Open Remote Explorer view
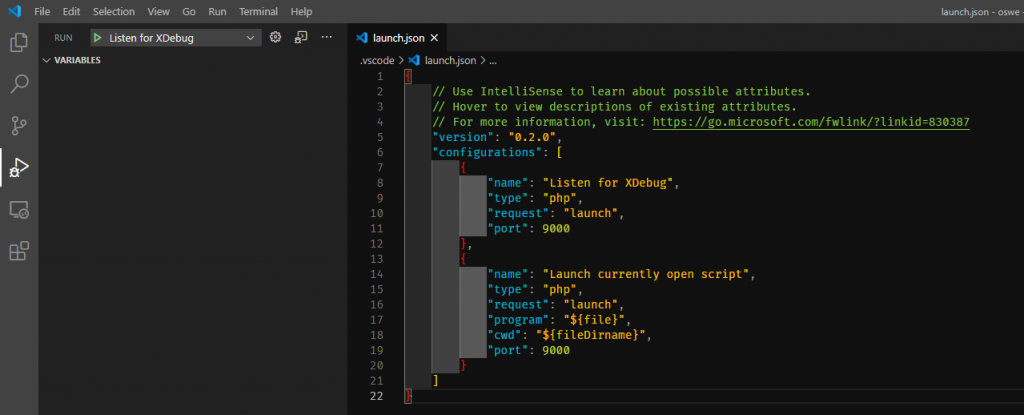Viewport: 1024px width, 415px height. [x=19, y=210]
